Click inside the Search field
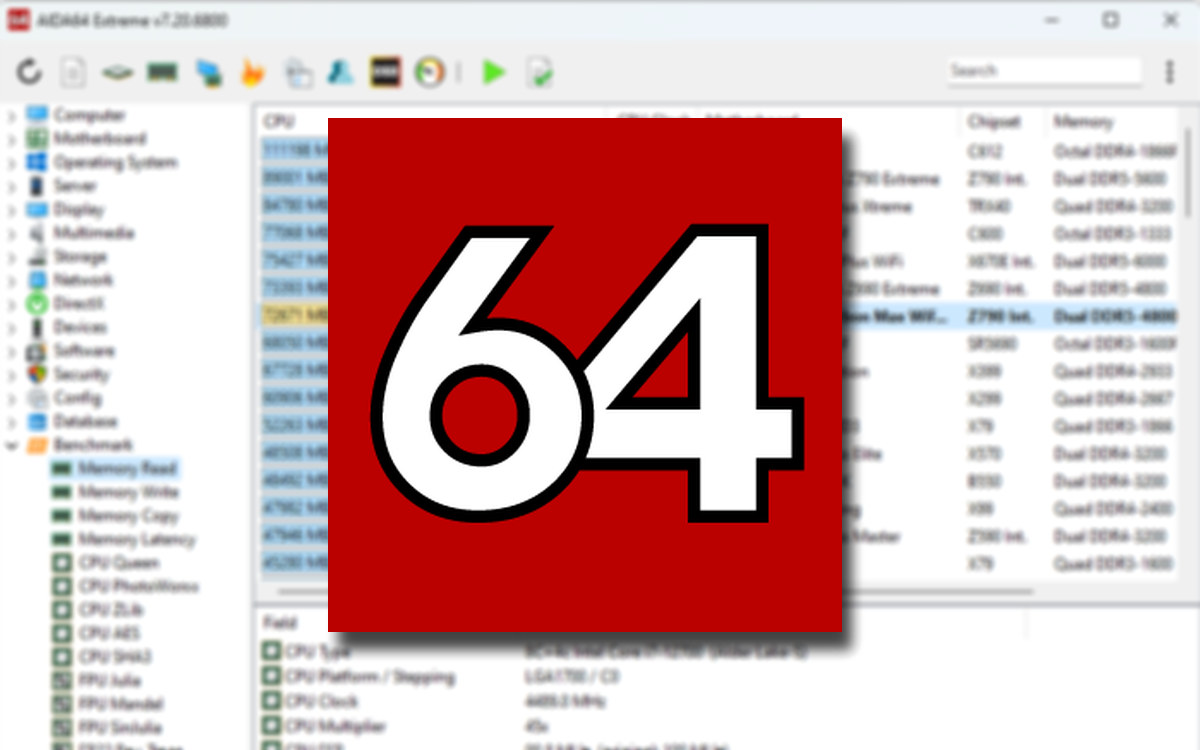1200x750 pixels. pos(1044,71)
